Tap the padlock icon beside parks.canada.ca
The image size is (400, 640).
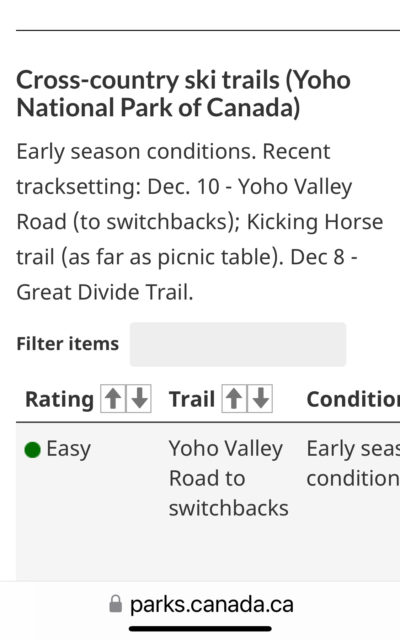116,604
